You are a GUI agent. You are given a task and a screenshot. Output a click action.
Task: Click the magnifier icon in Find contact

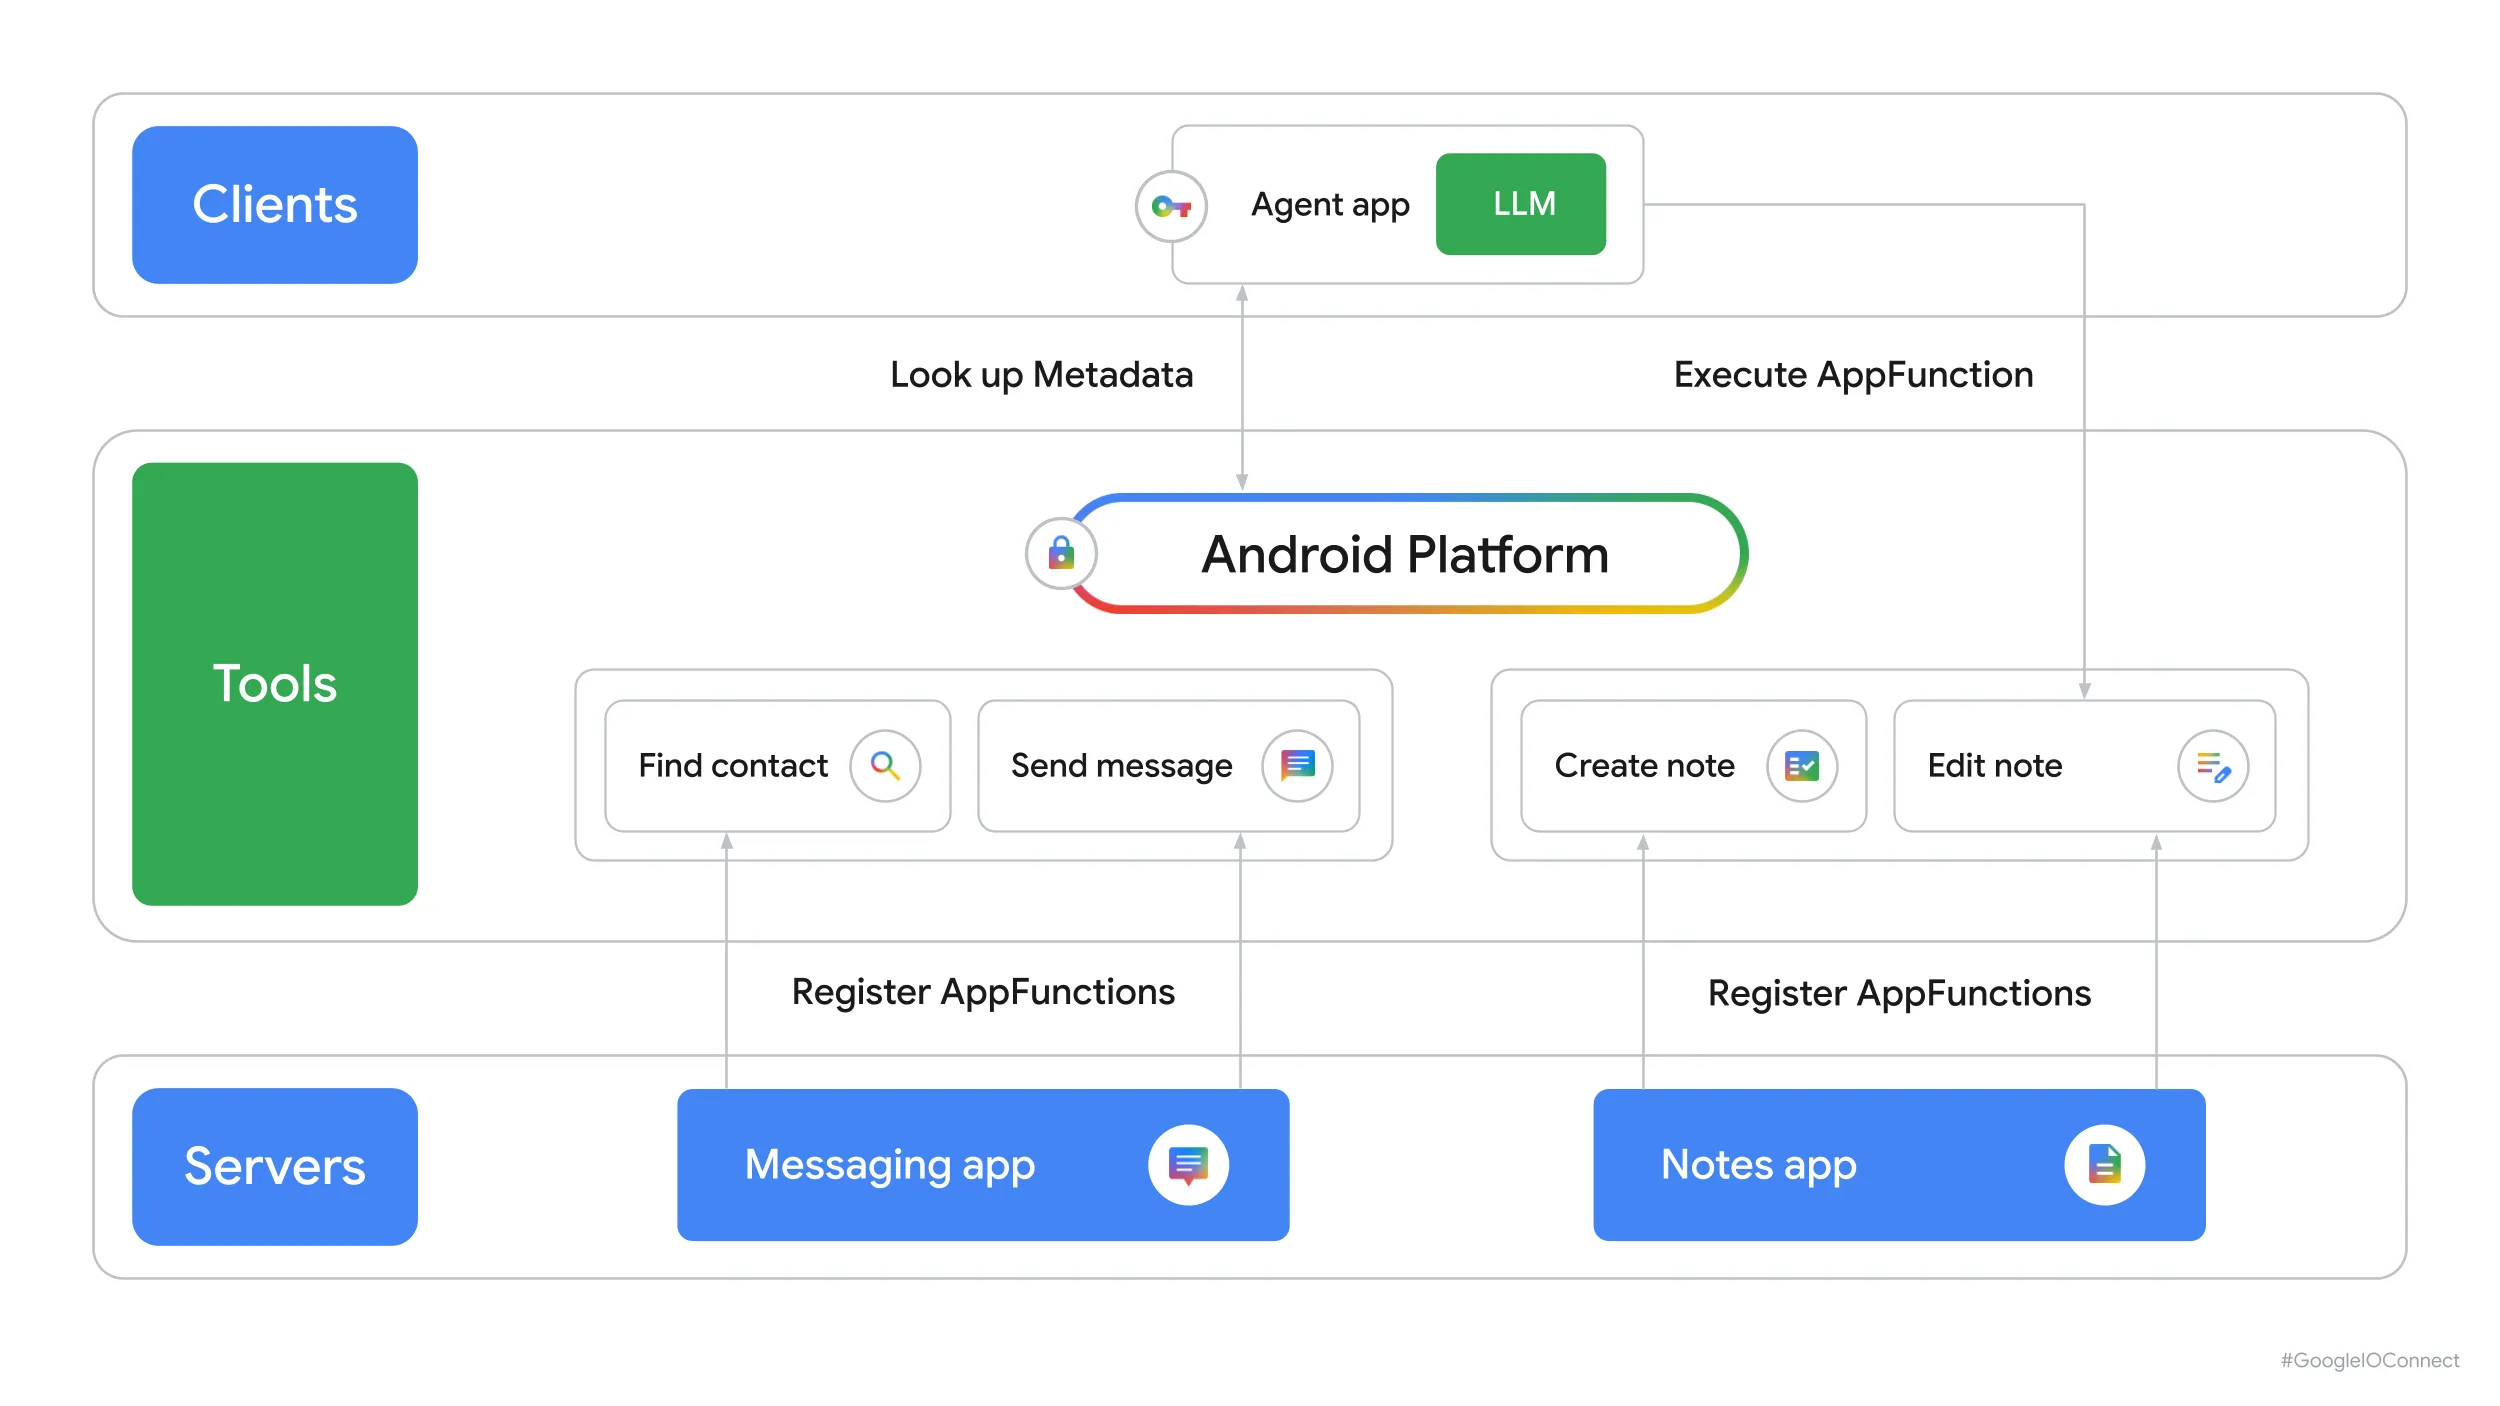tap(885, 766)
